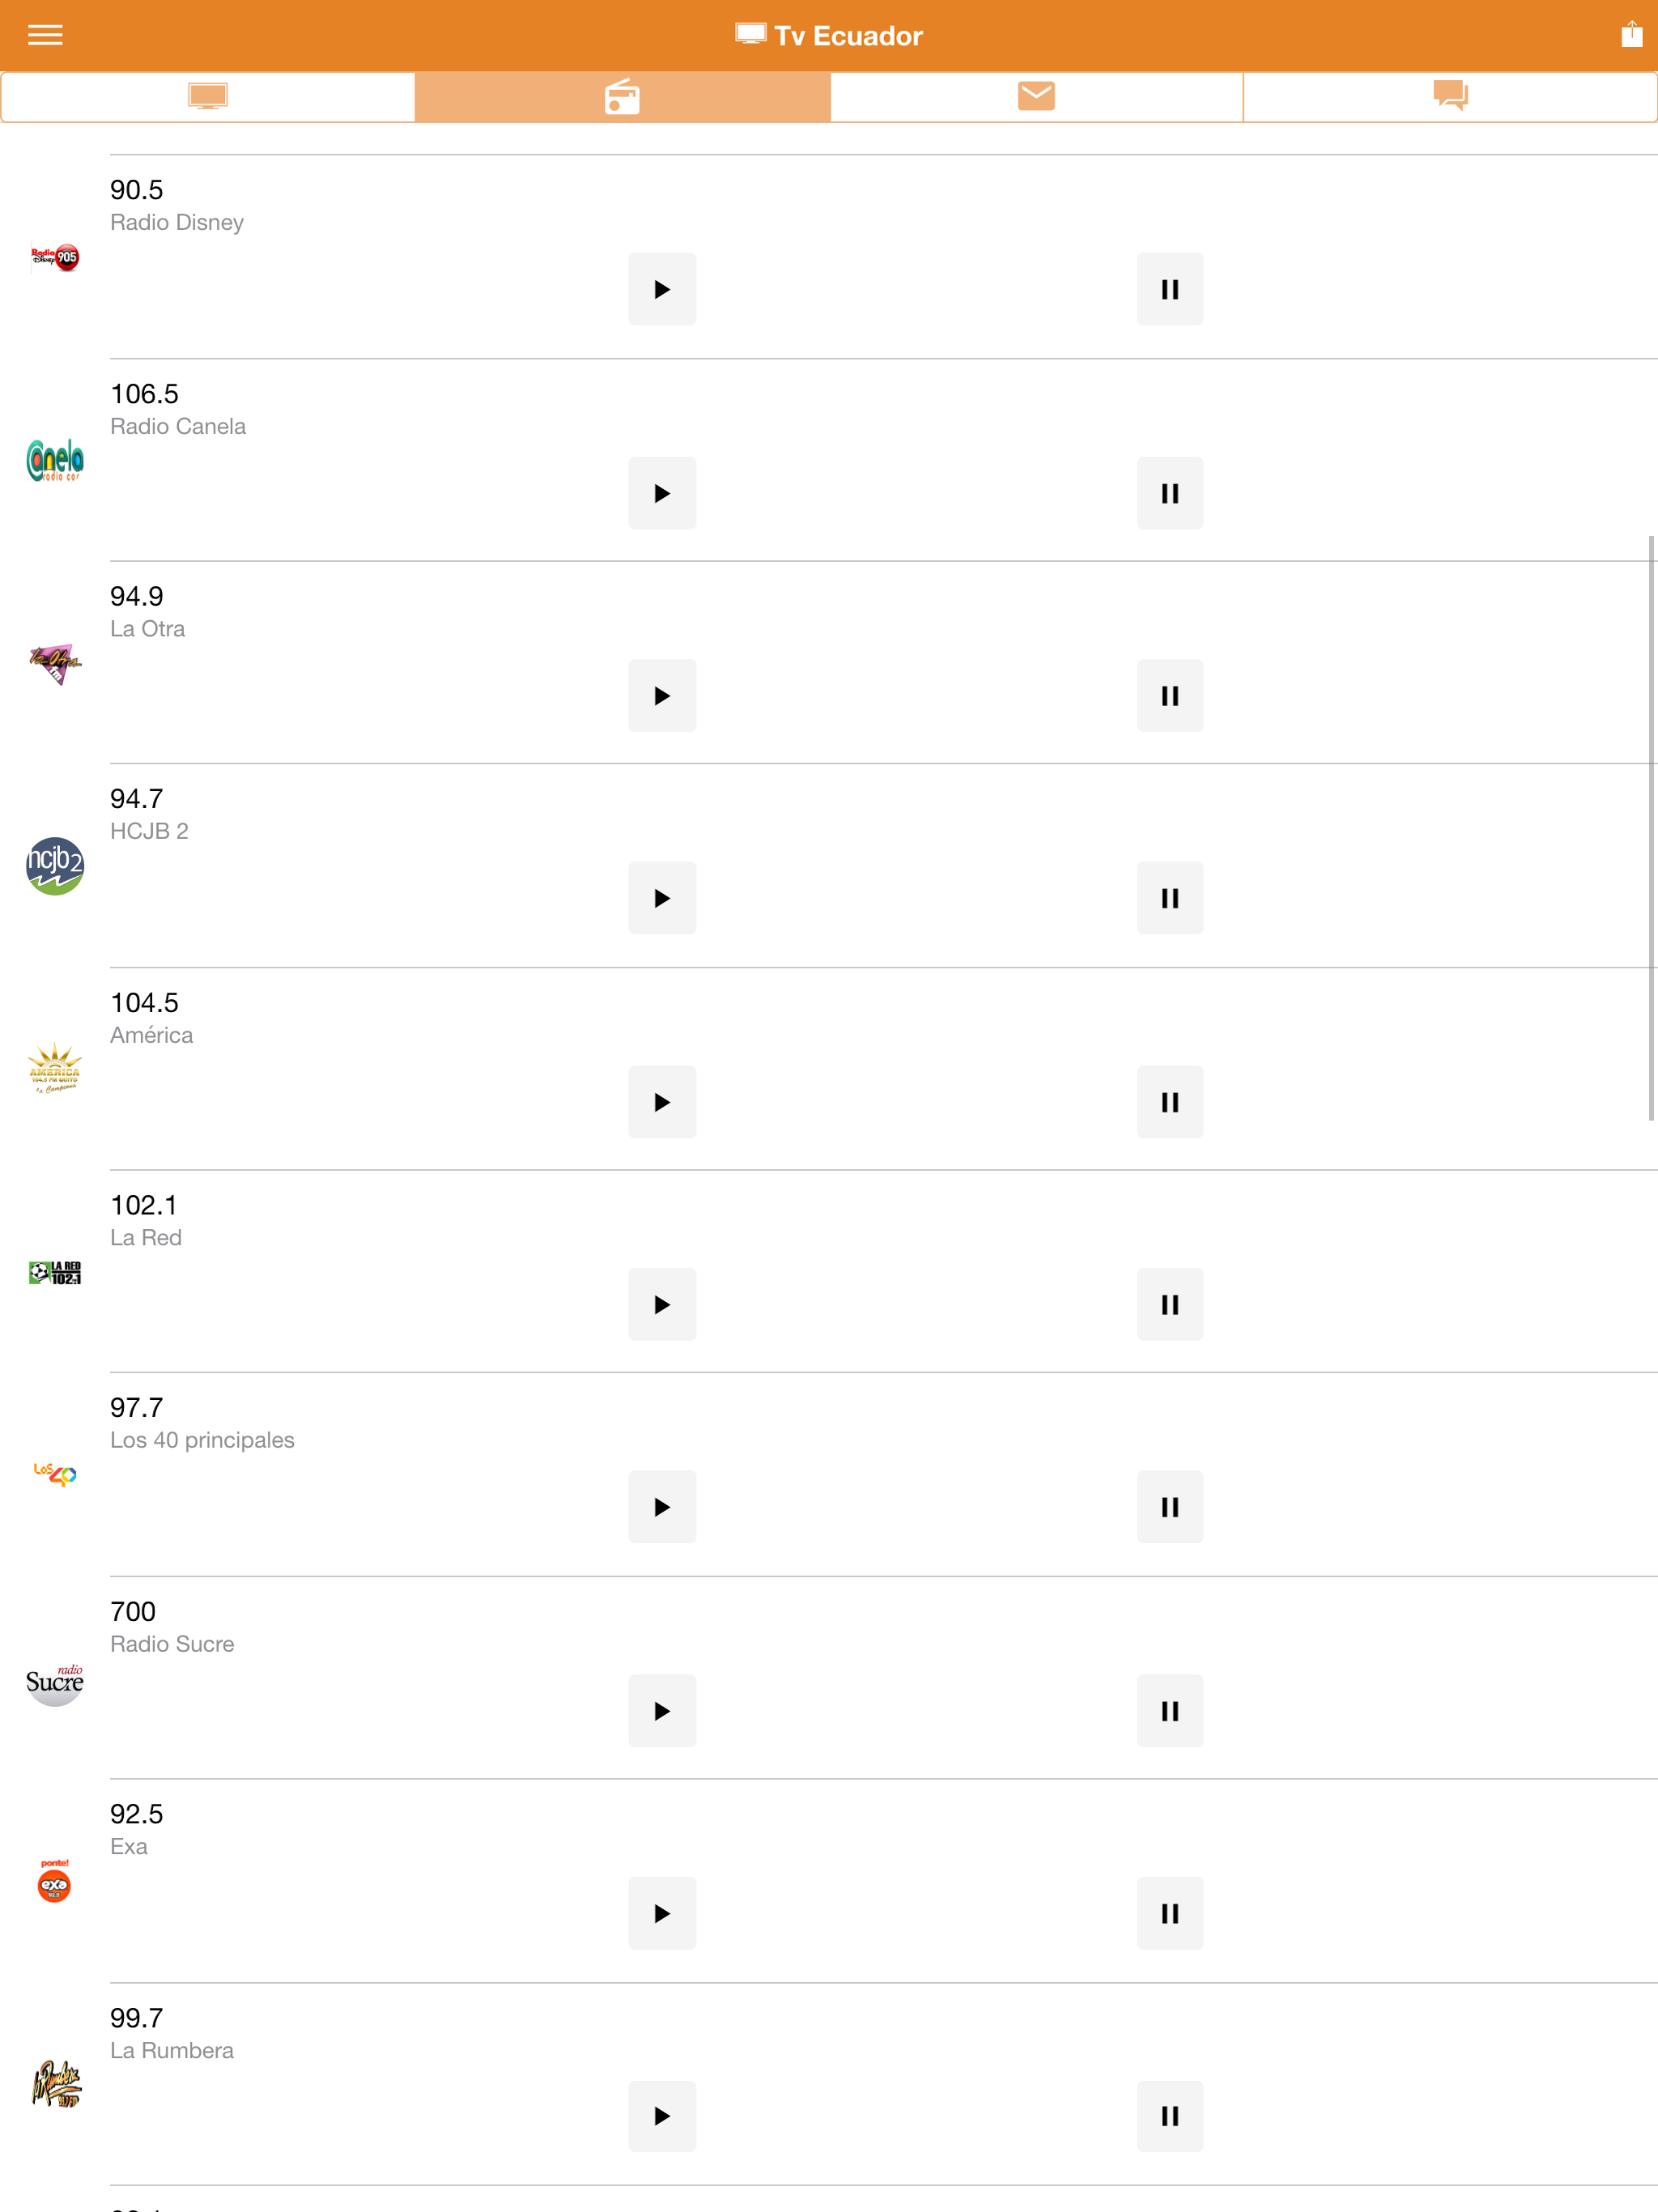The height and width of the screenshot is (2212, 1658).
Task: Play La Red 102.1
Action: click(662, 1305)
